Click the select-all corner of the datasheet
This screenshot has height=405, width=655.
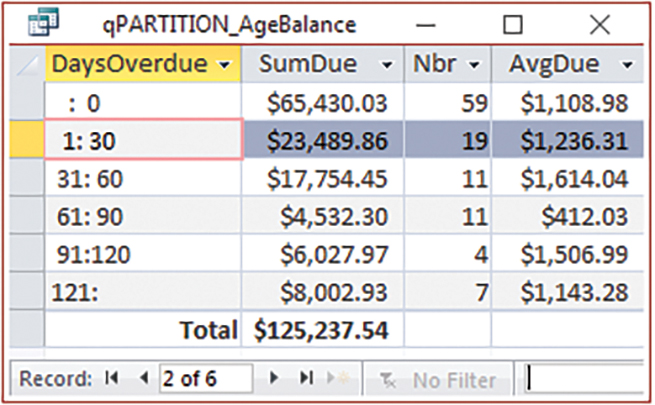tap(23, 65)
